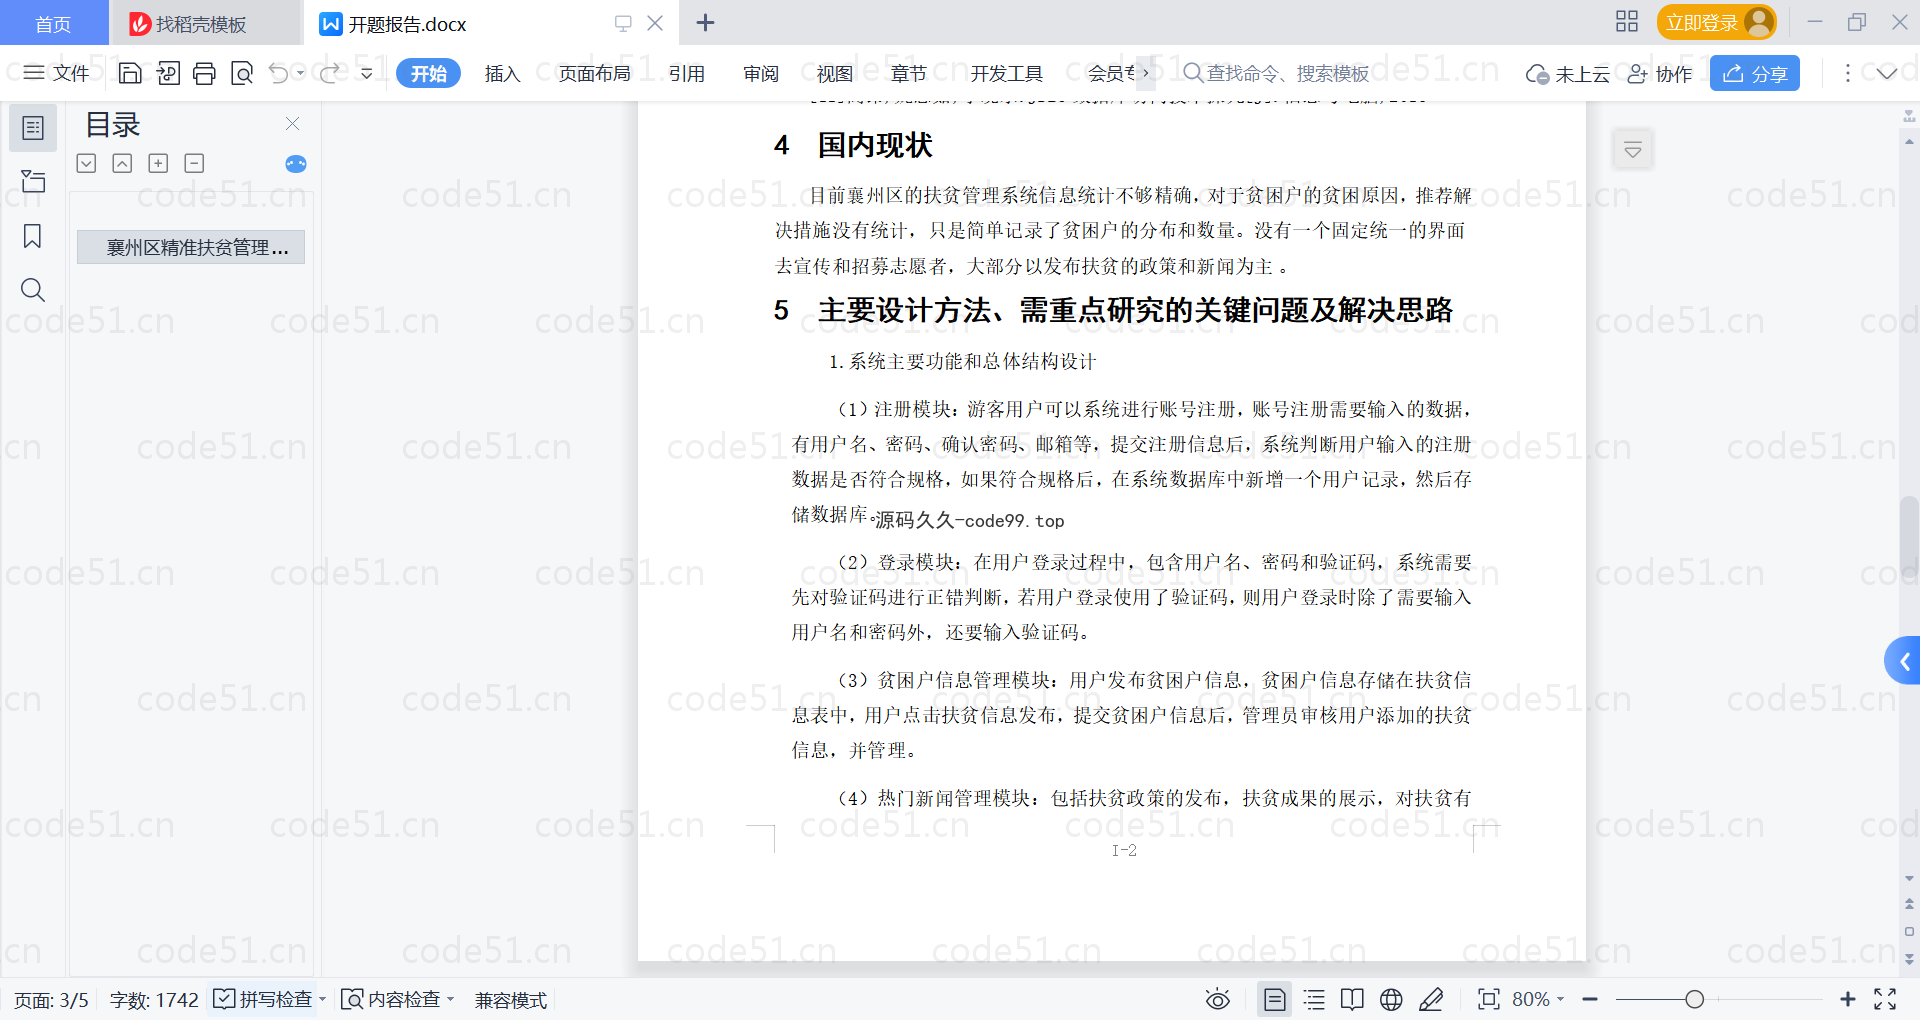Click the Print icon
The width and height of the screenshot is (1920, 1020).
pyautogui.click(x=204, y=73)
